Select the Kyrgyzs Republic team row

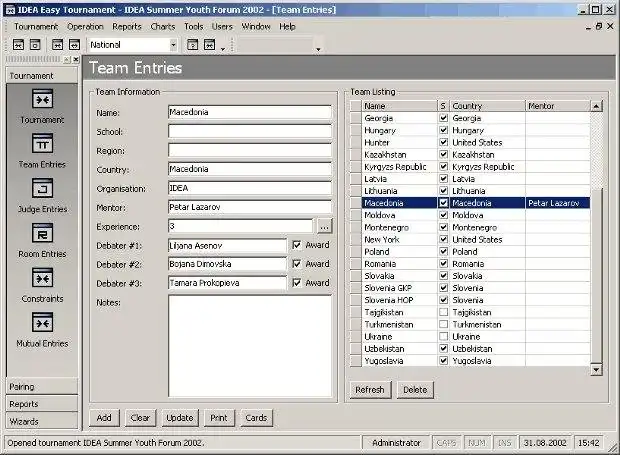click(471, 166)
